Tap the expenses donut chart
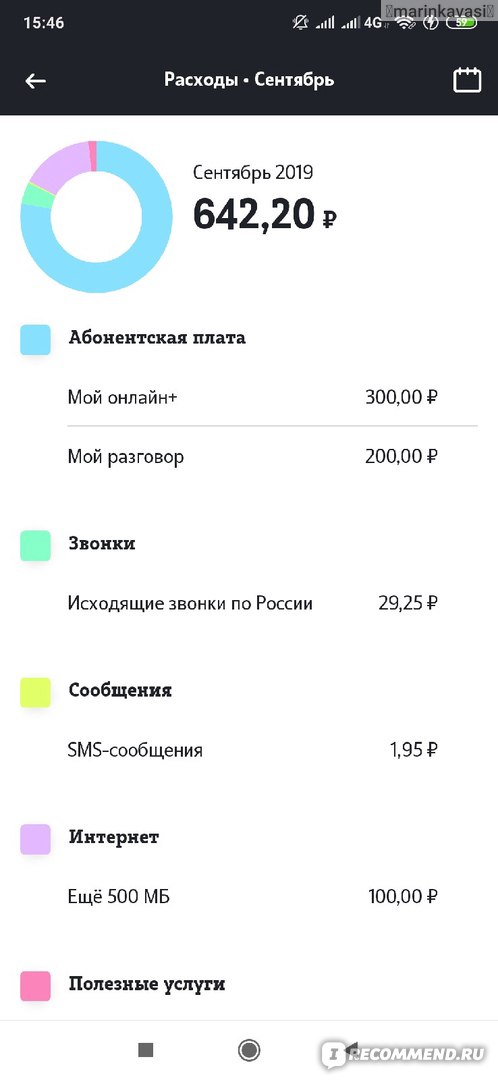 [96, 216]
